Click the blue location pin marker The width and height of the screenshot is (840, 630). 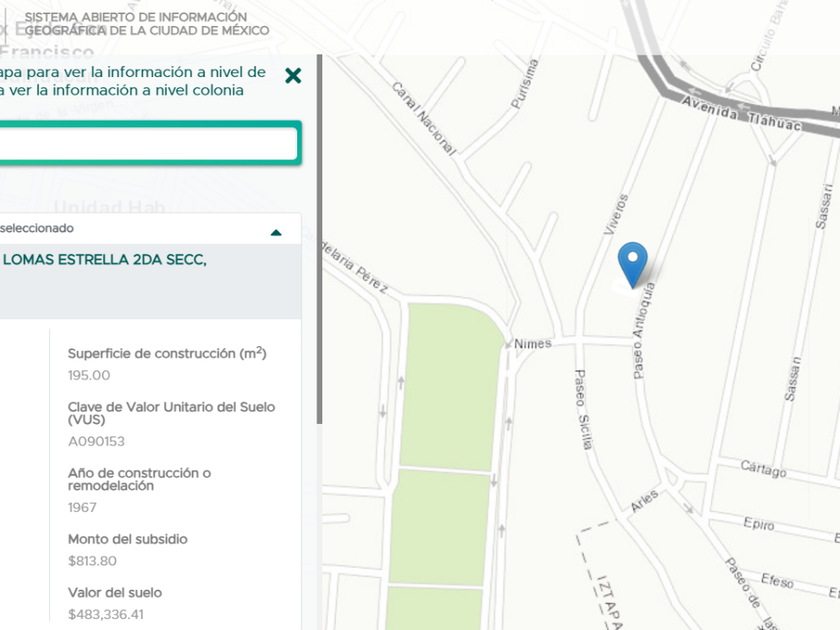(633, 265)
